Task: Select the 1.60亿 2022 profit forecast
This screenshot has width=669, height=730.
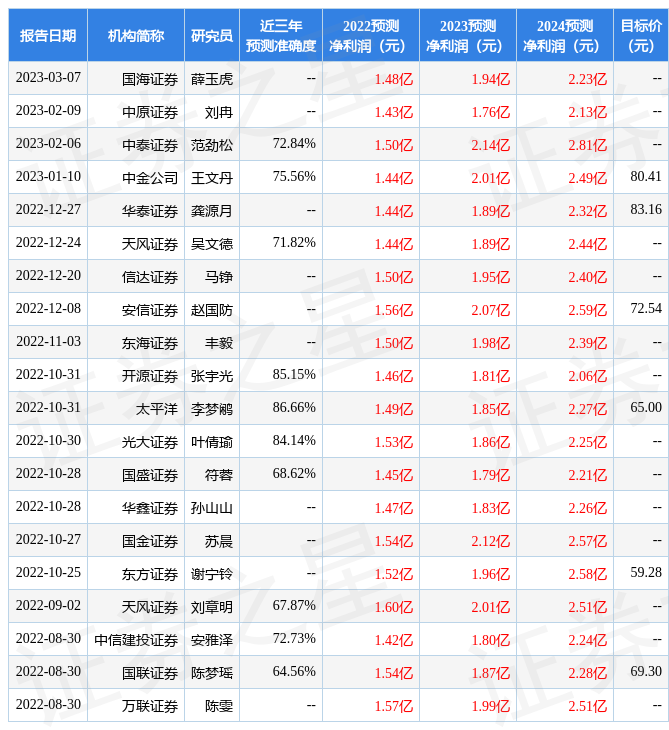Action: (x=393, y=606)
